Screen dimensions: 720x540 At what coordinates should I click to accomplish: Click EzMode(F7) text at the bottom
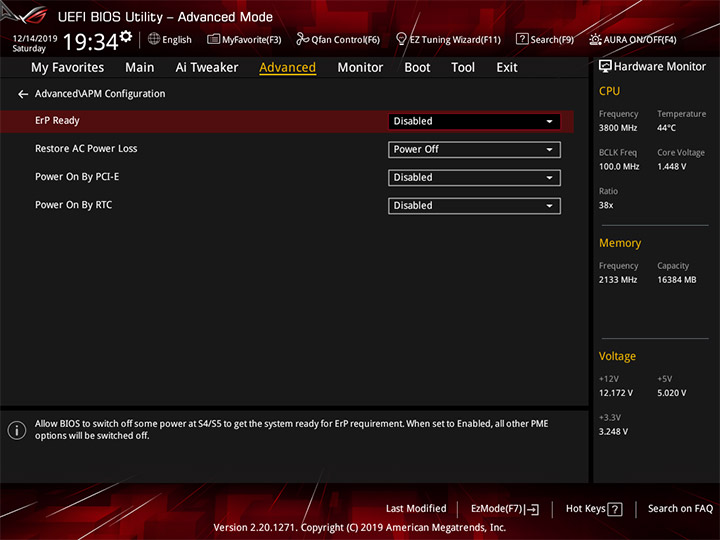pyautogui.click(x=497, y=509)
